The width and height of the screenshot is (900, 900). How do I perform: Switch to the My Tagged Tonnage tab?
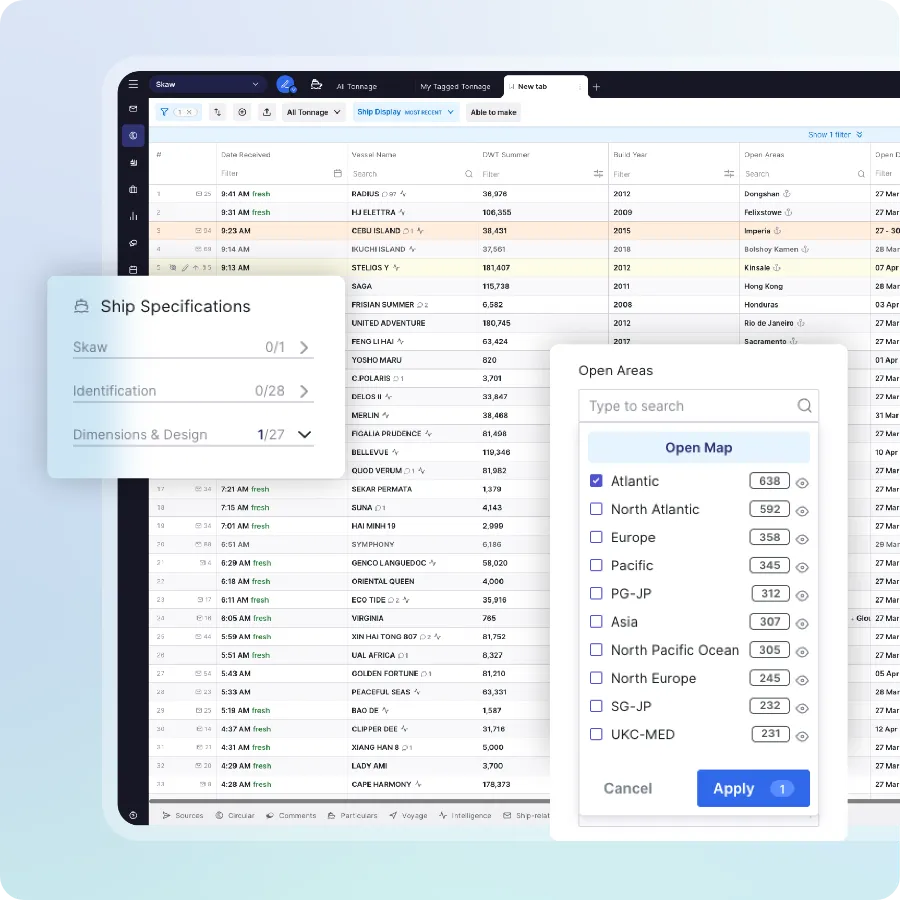[456, 86]
